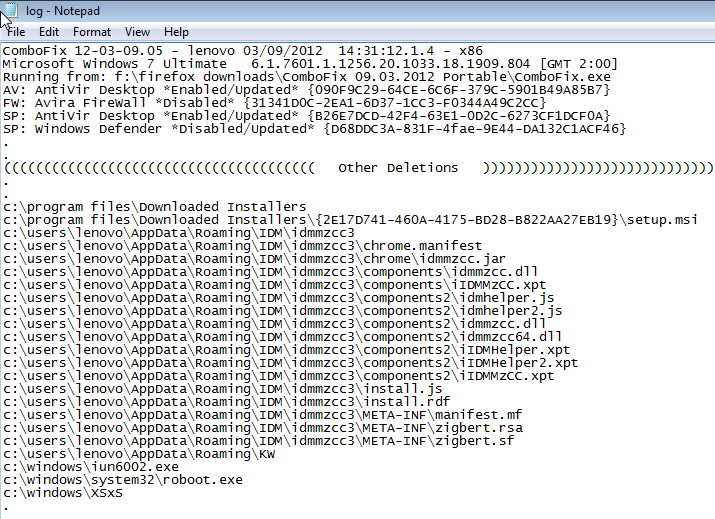This screenshot has height=519, width=715.
Task: Click the idmhelper2.js file line
Action: pyautogui.click(x=282, y=311)
